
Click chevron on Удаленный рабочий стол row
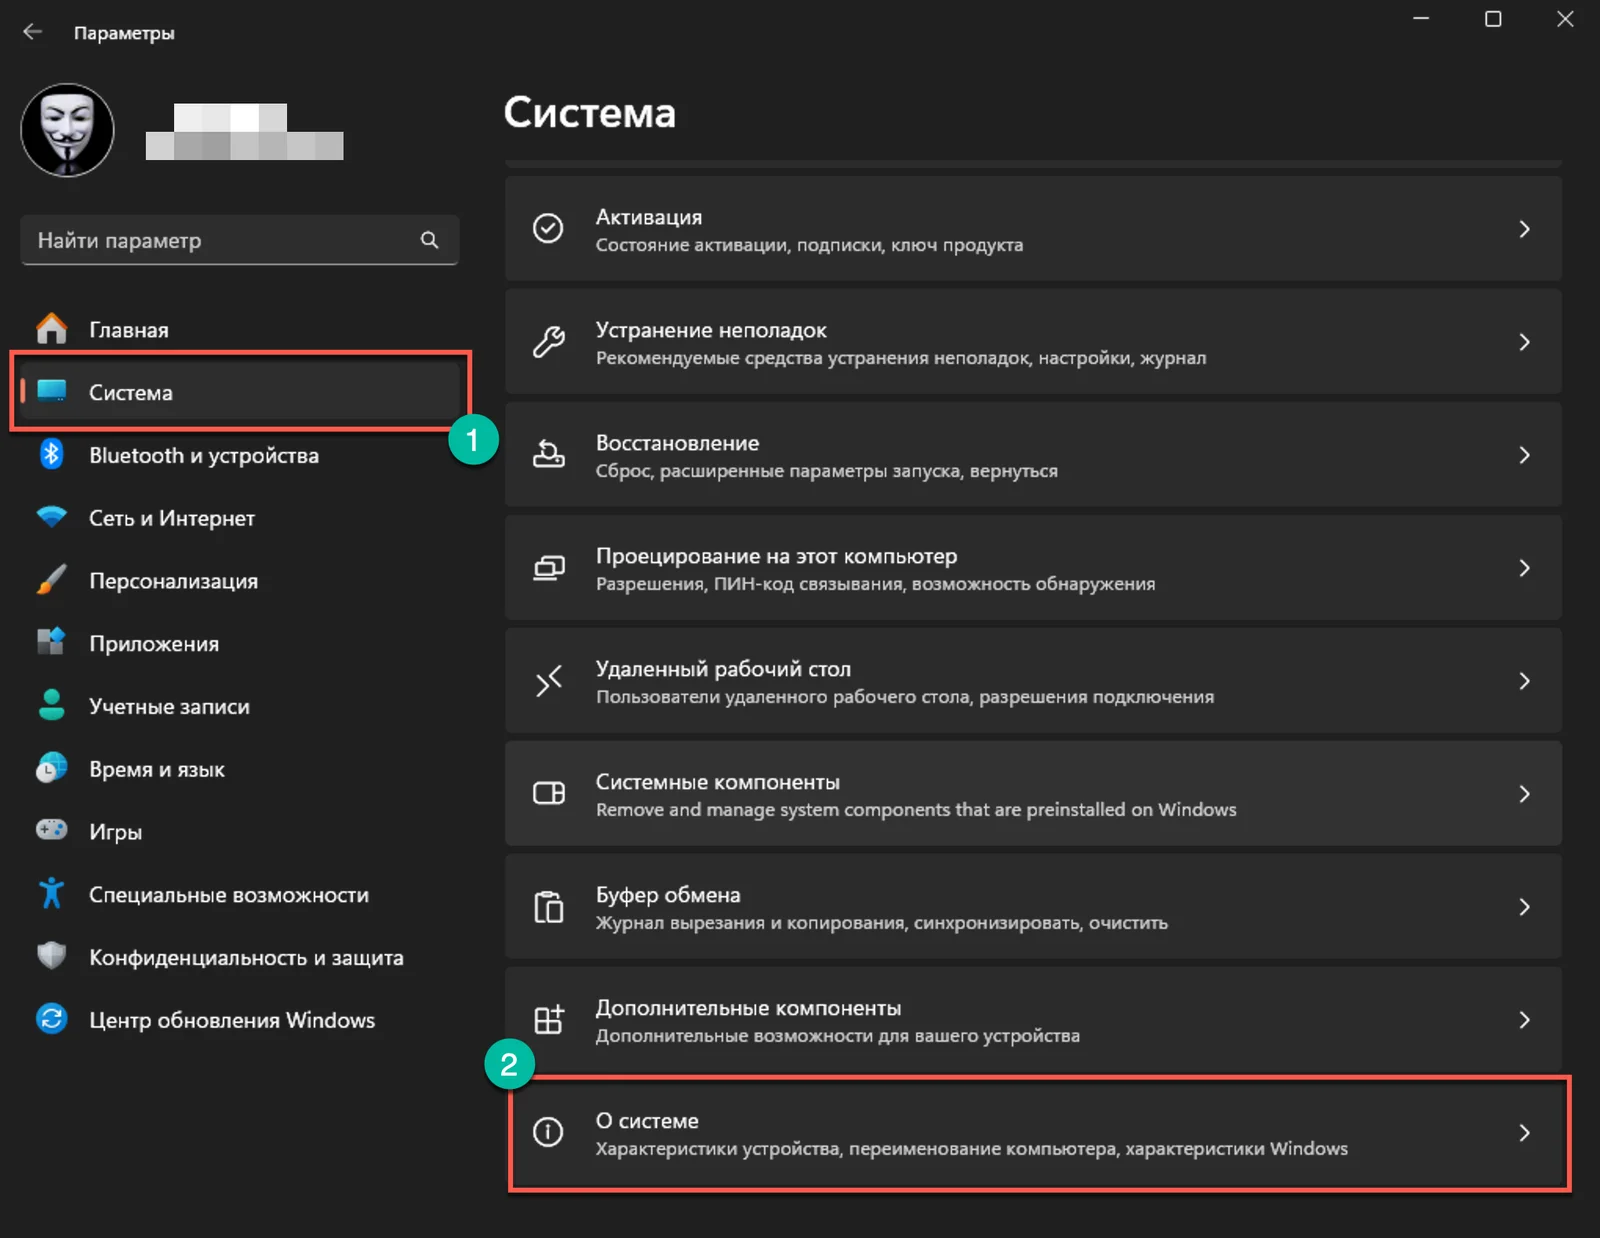1524,681
